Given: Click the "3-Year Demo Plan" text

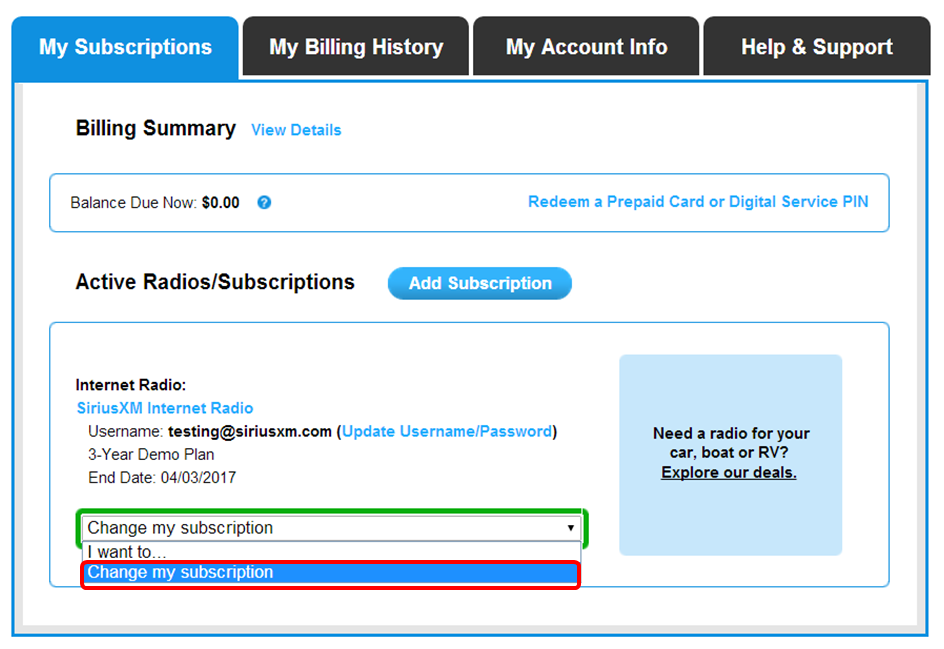Looking at the screenshot, I should pyautogui.click(x=151, y=455).
